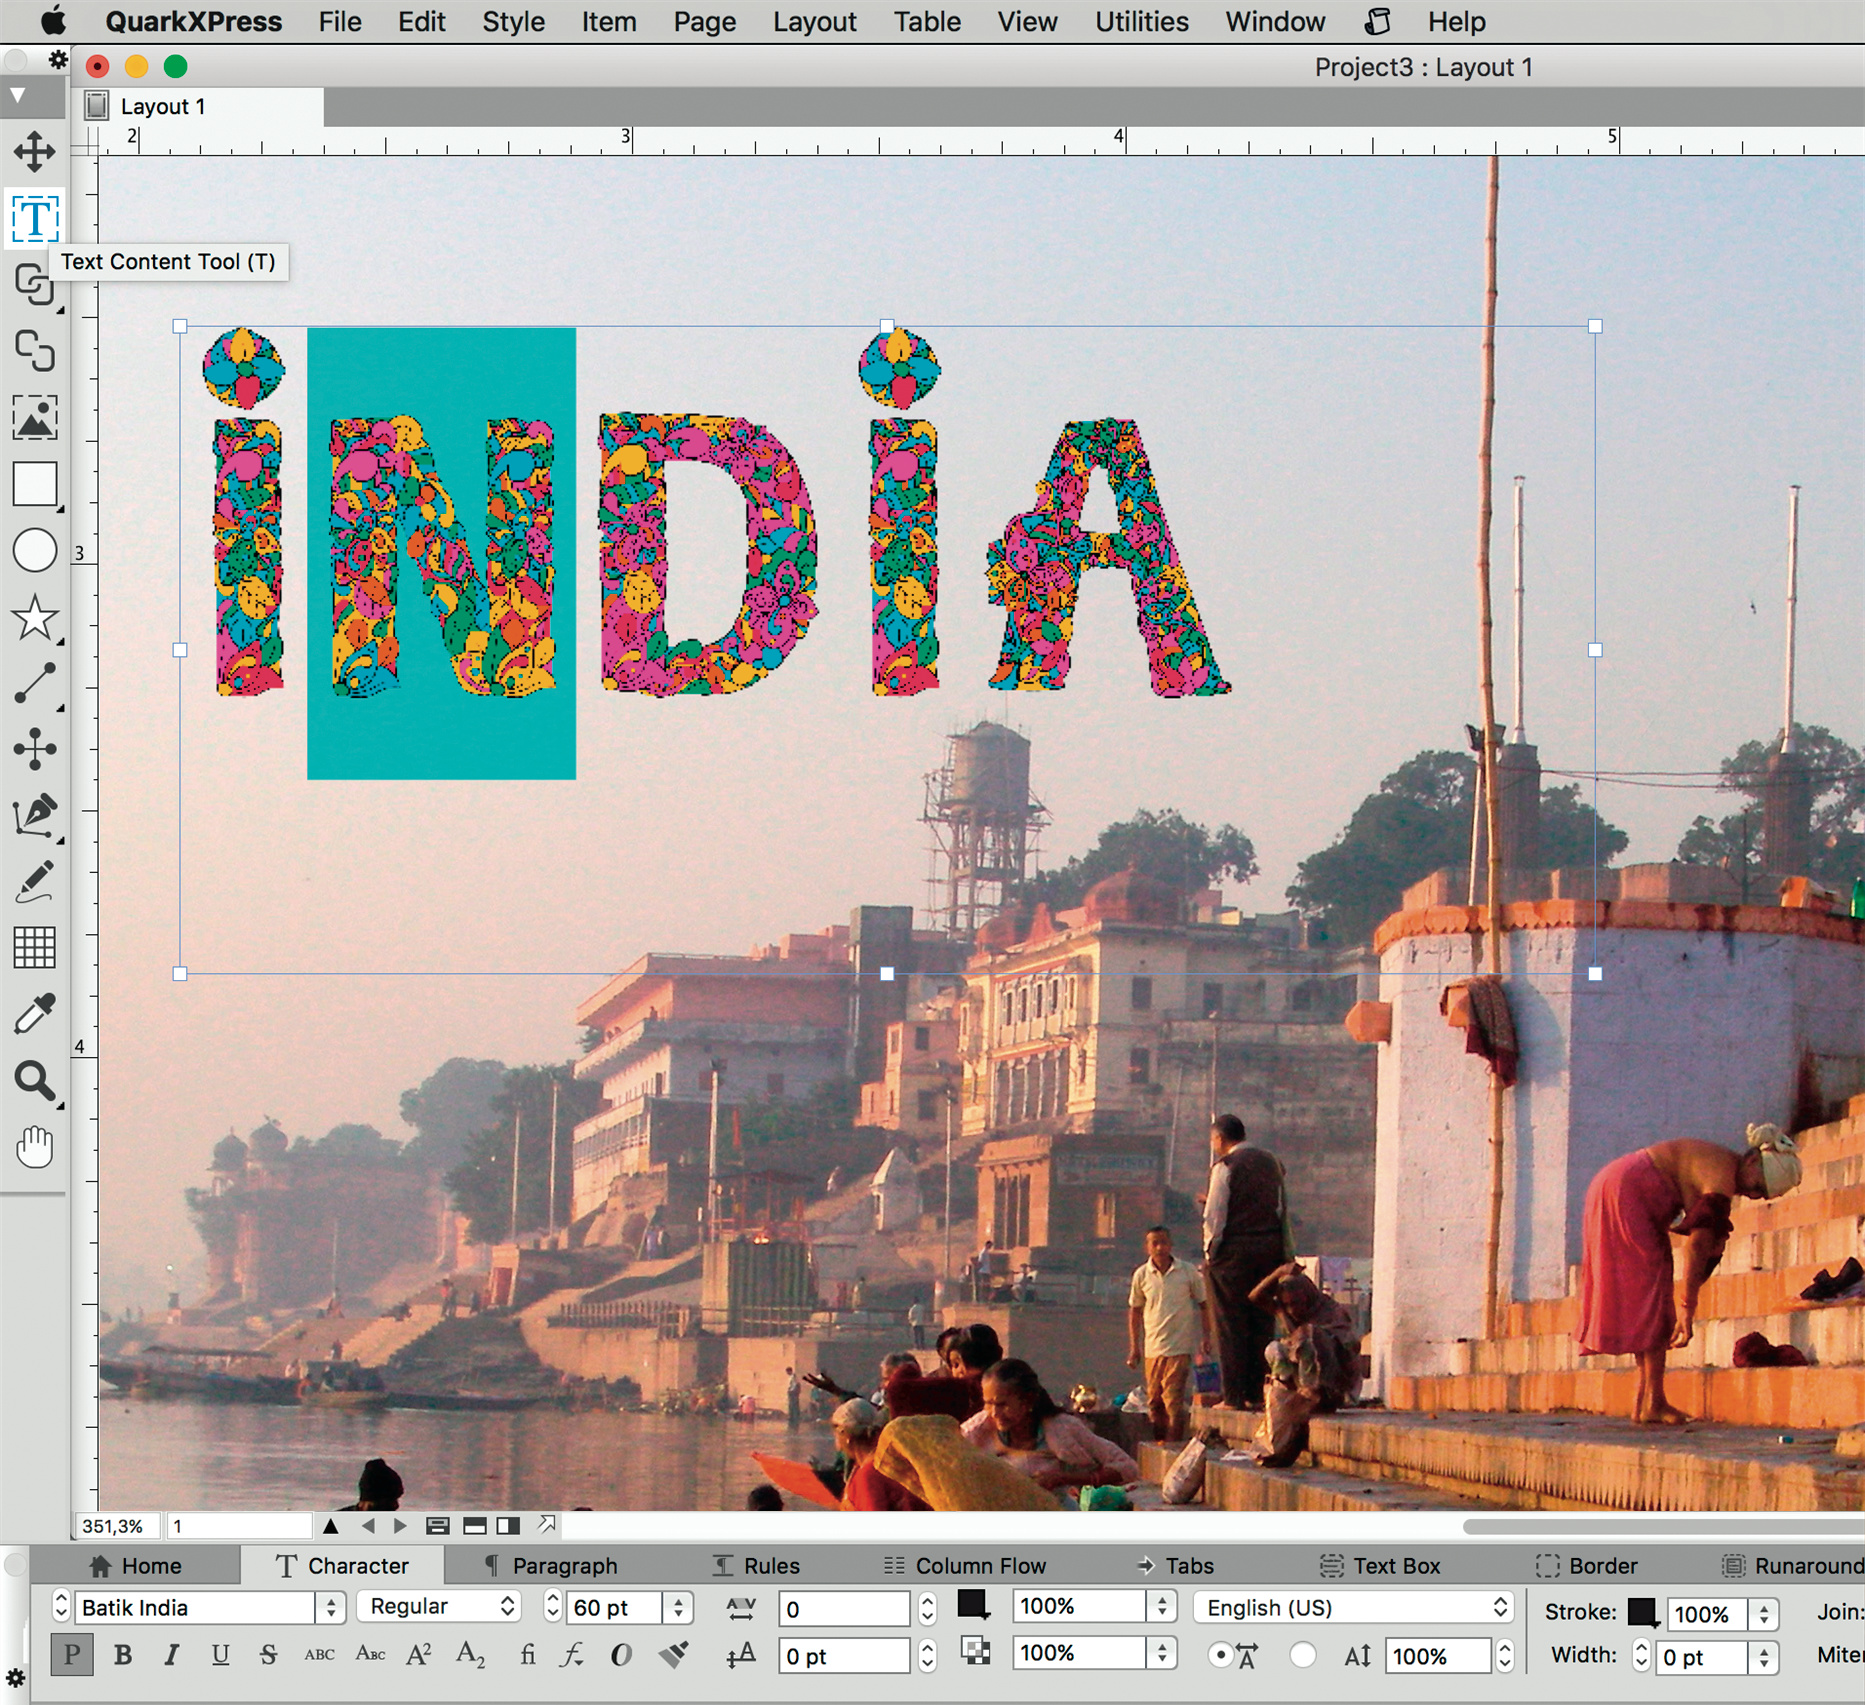The width and height of the screenshot is (1865, 1705).
Task: Select the Picture Content tool
Action: coord(34,418)
